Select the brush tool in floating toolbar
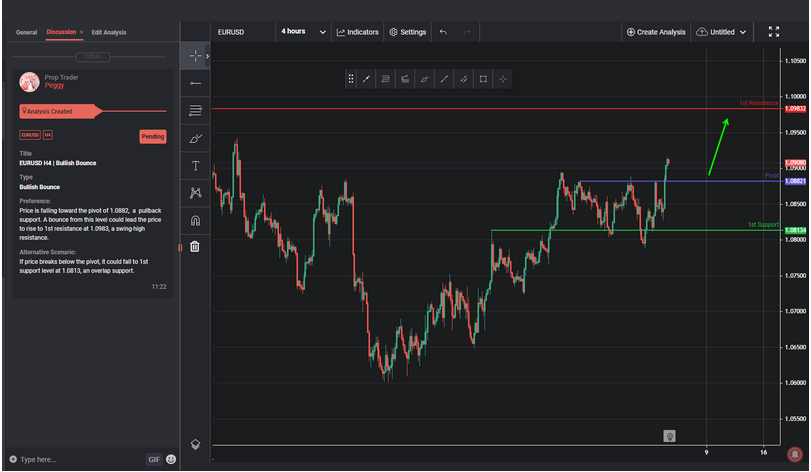Screen dimensions: 811x472 pyautogui.click(x=425, y=79)
